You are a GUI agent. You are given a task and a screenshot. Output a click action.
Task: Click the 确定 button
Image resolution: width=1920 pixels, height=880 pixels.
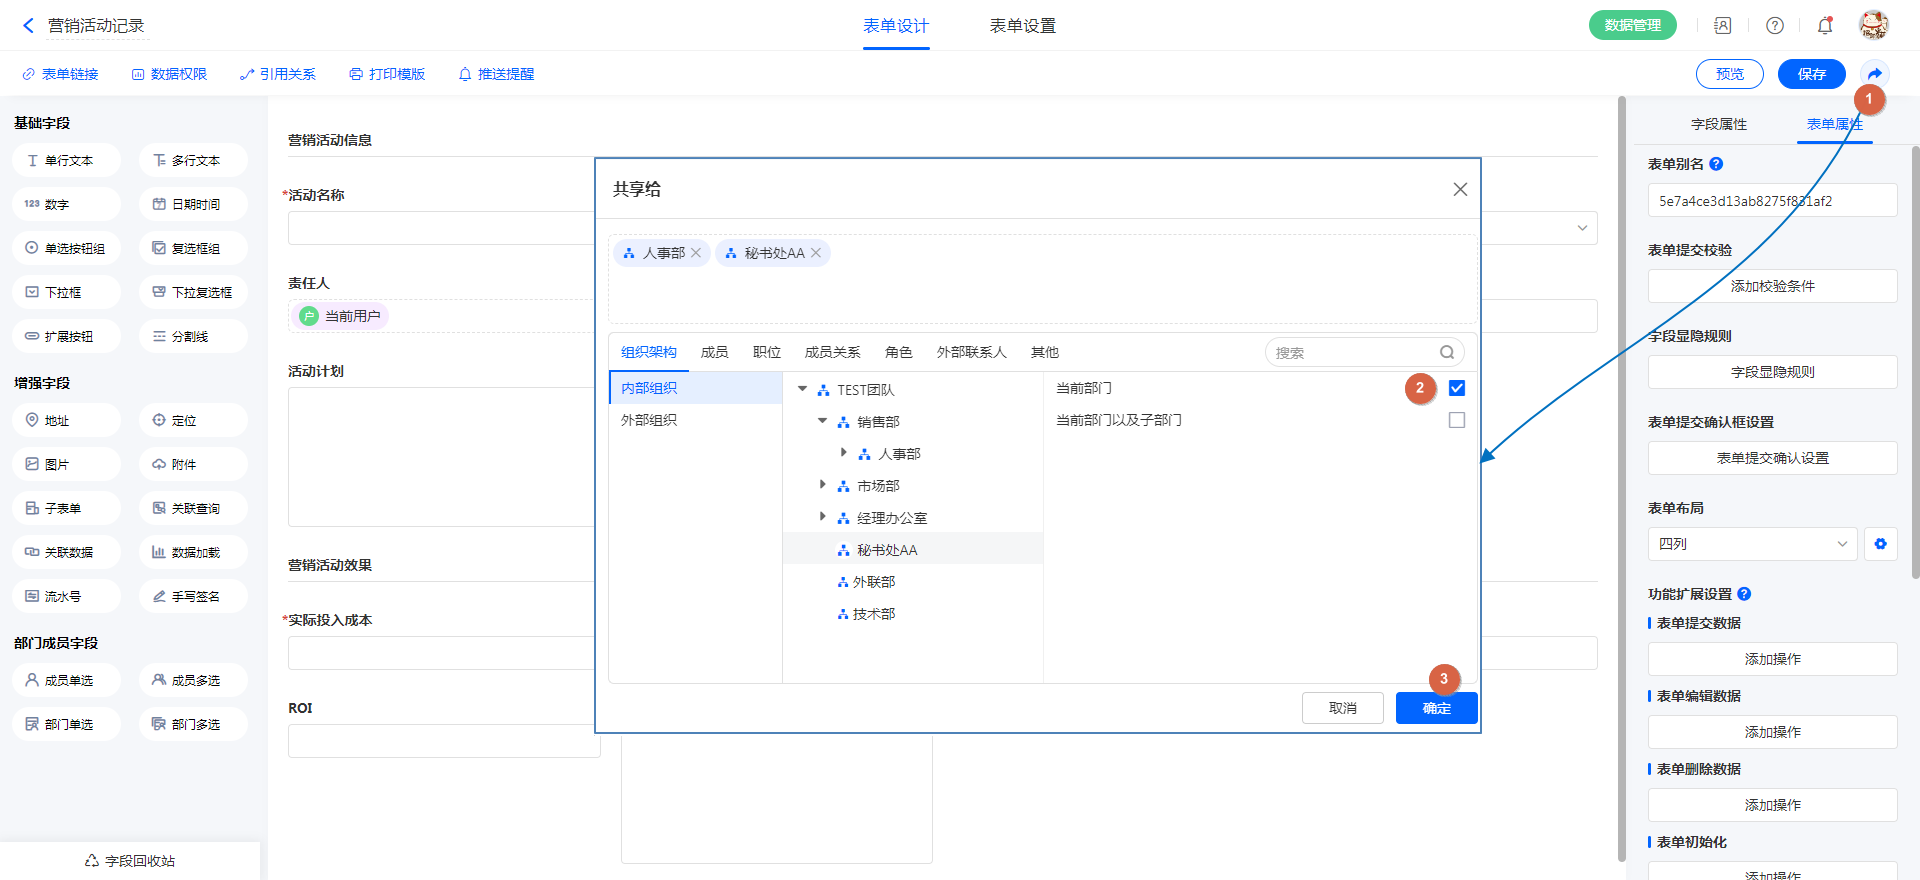click(1436, 708)
